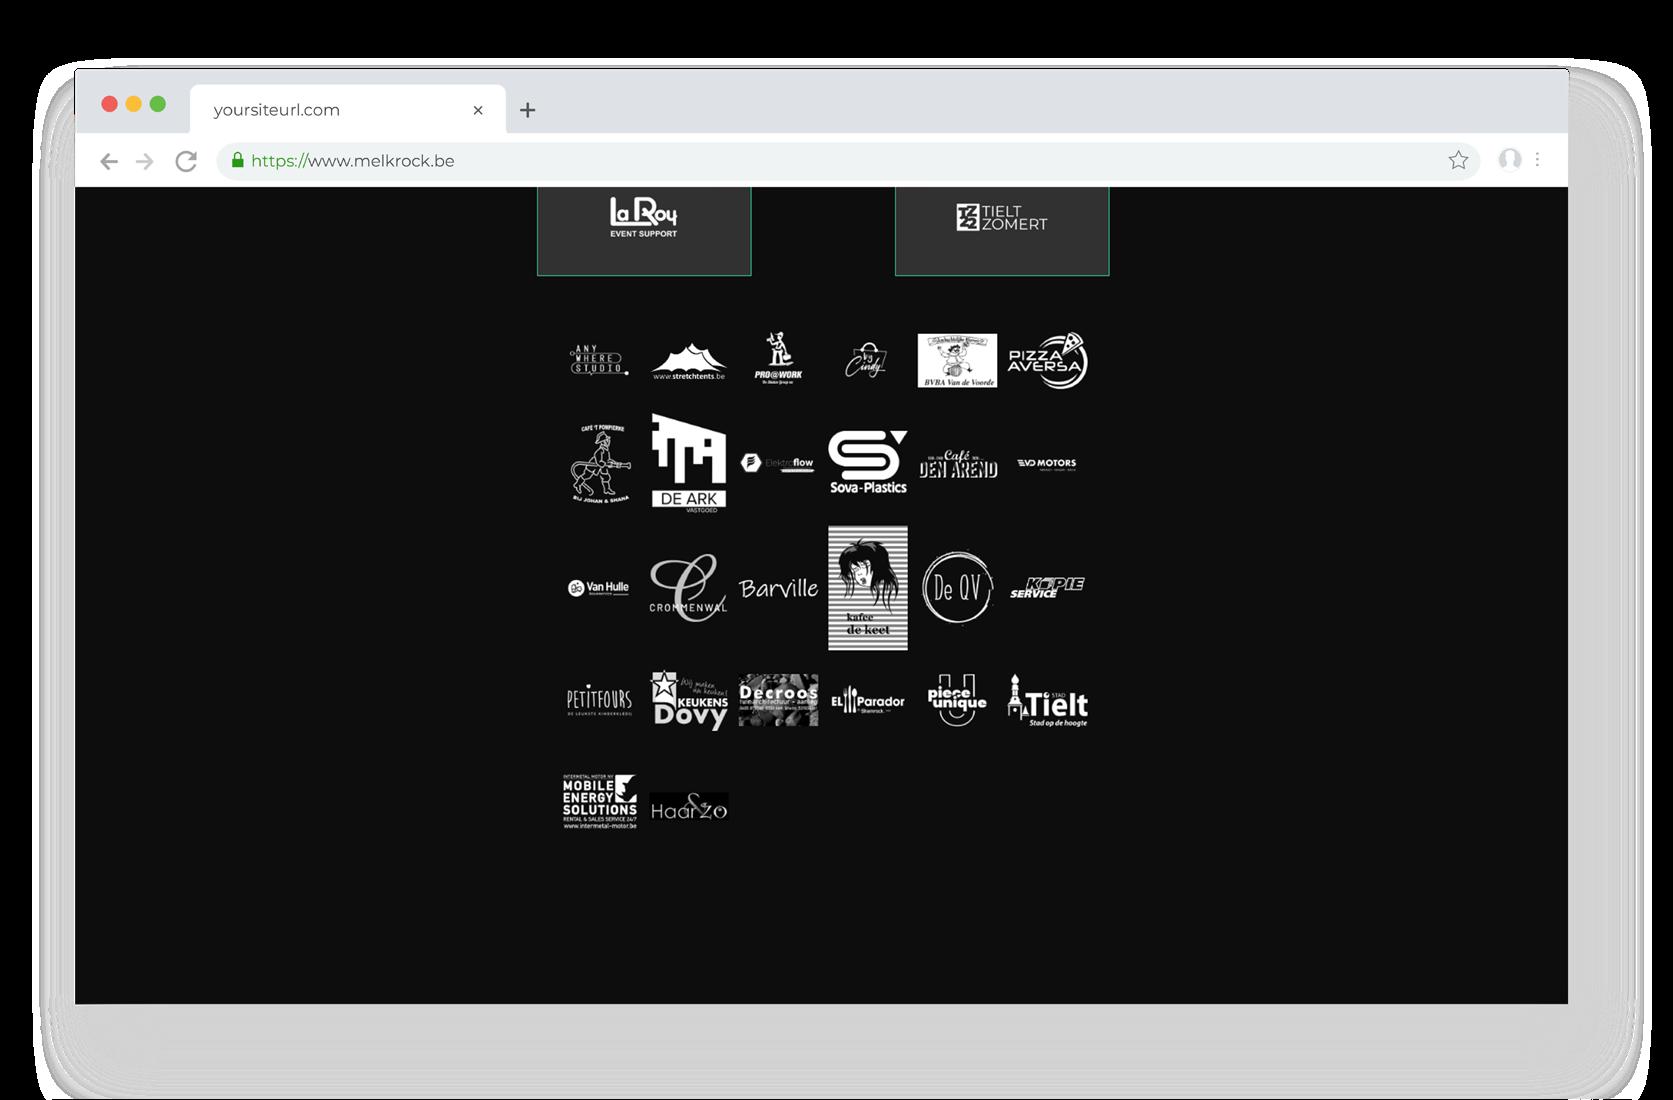Open the Café Den Arend logo
Image resolution: width=1673 pixels, height=1100 pixels.
click(958, 464)
